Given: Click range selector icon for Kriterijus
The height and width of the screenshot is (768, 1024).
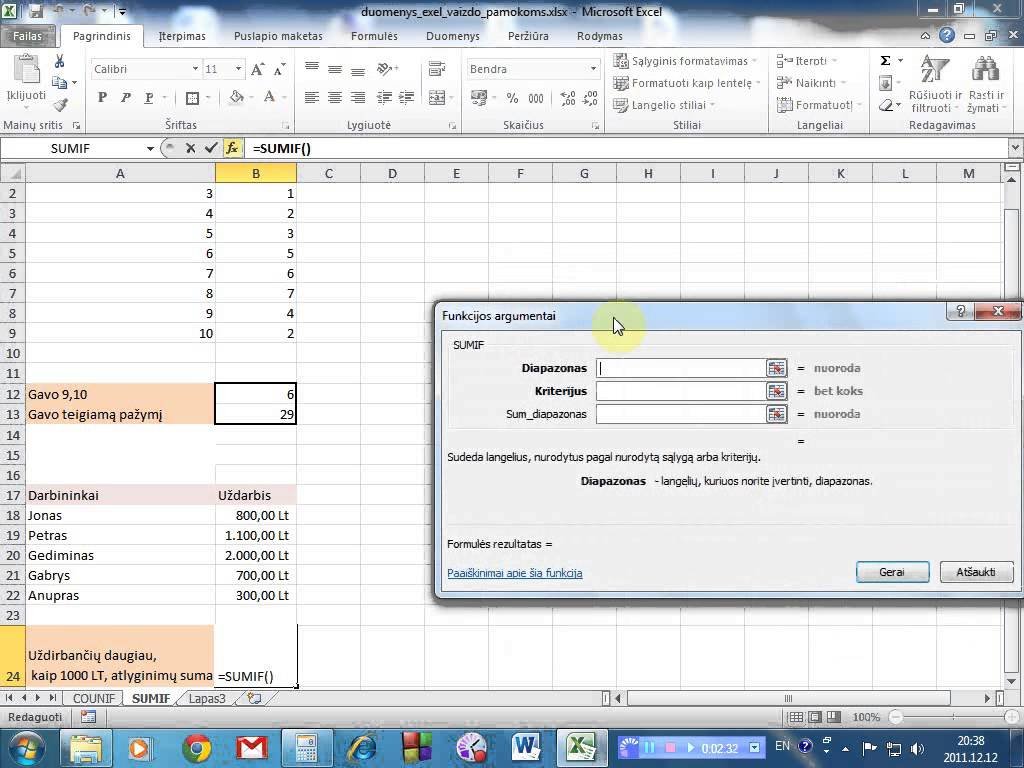Looking at the screenshot, I should coord(776,391).
